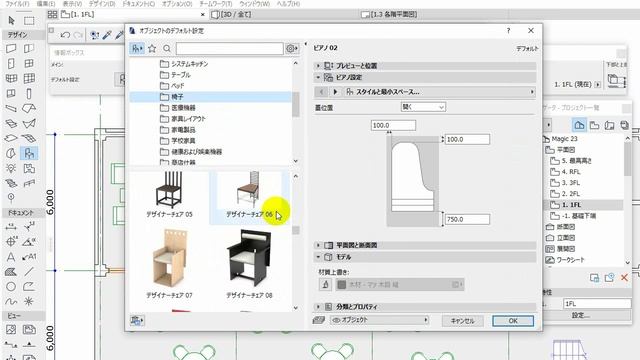
Task: Open the デザイン menu
Action: [102, 3]
